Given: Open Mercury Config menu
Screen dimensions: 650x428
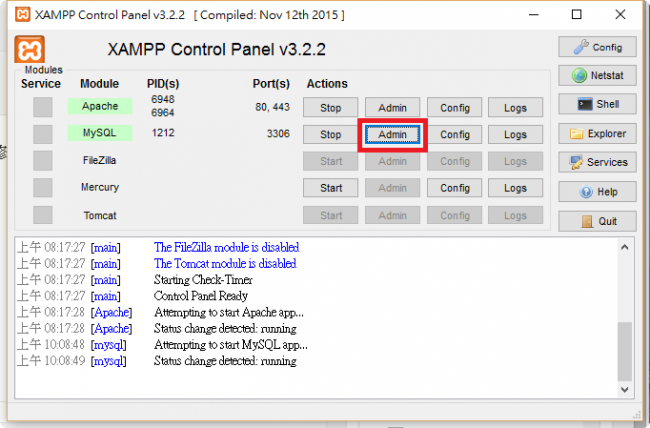Looking at the screenshot, I should pos(455,188).
